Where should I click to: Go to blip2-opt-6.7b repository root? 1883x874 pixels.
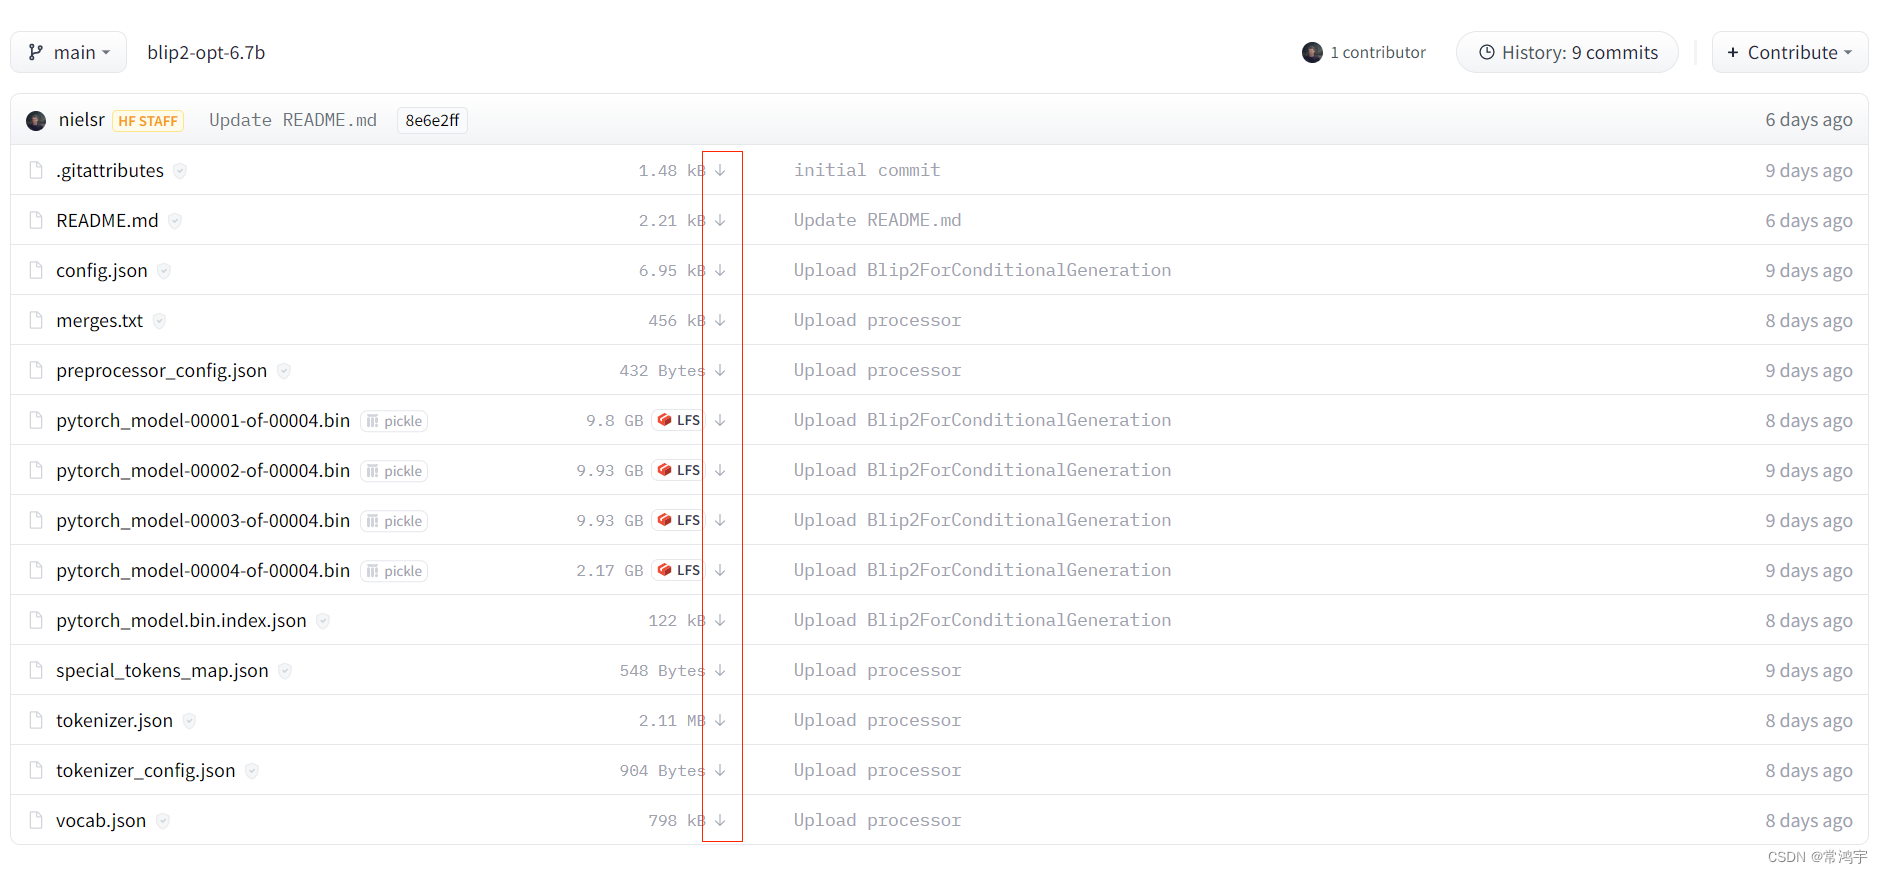(x=206, y=52)
